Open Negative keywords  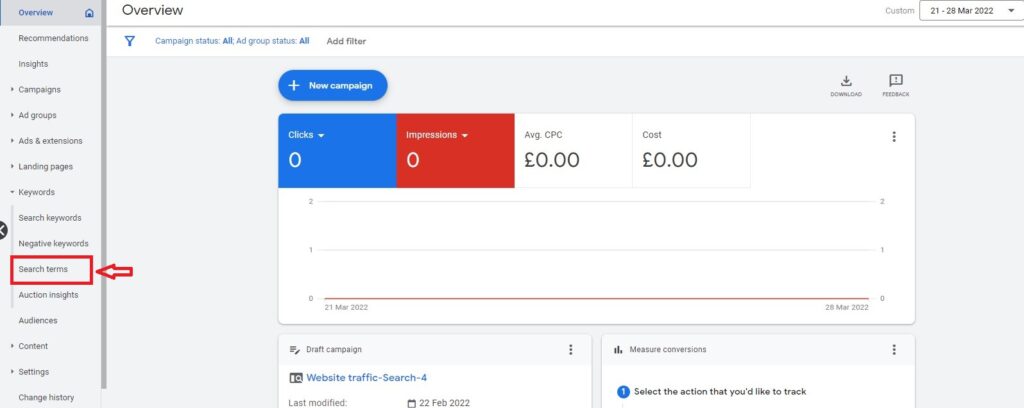click(54, 243)
